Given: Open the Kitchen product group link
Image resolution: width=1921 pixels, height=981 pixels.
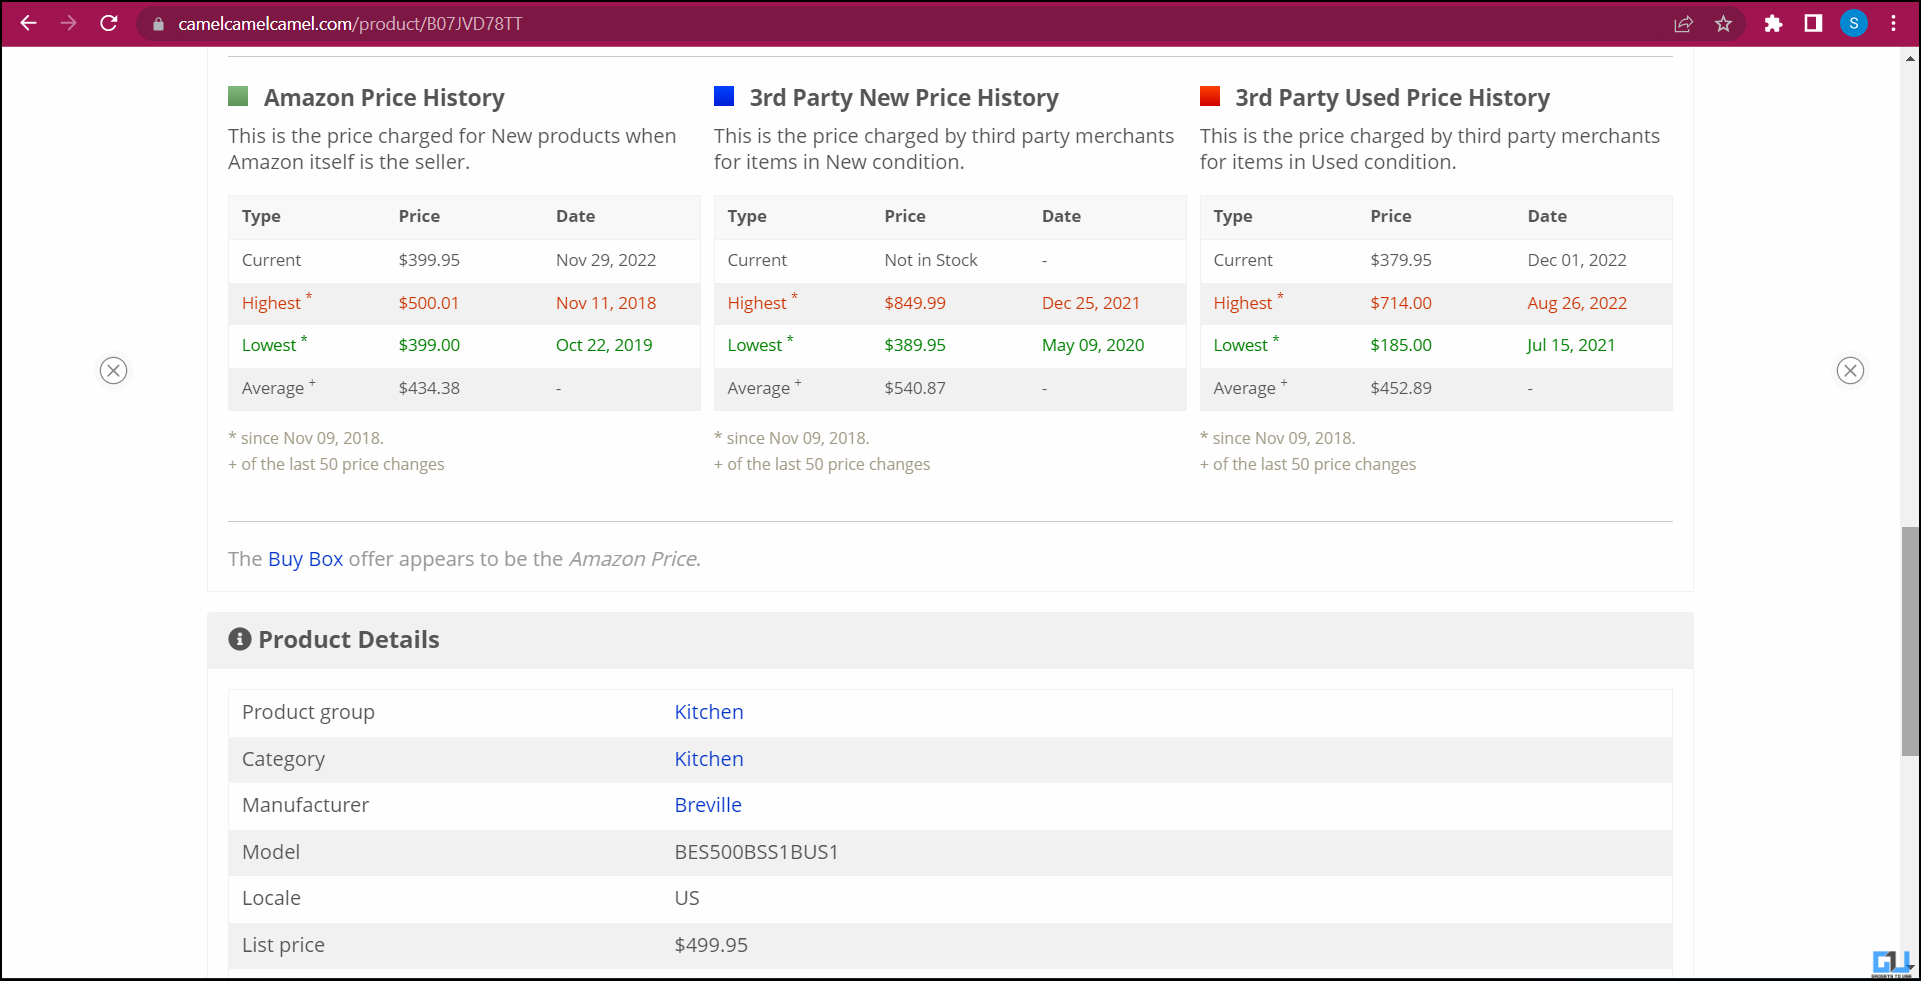Looking at the screenshot, I should pyautogui.click(x=708, y=712).
